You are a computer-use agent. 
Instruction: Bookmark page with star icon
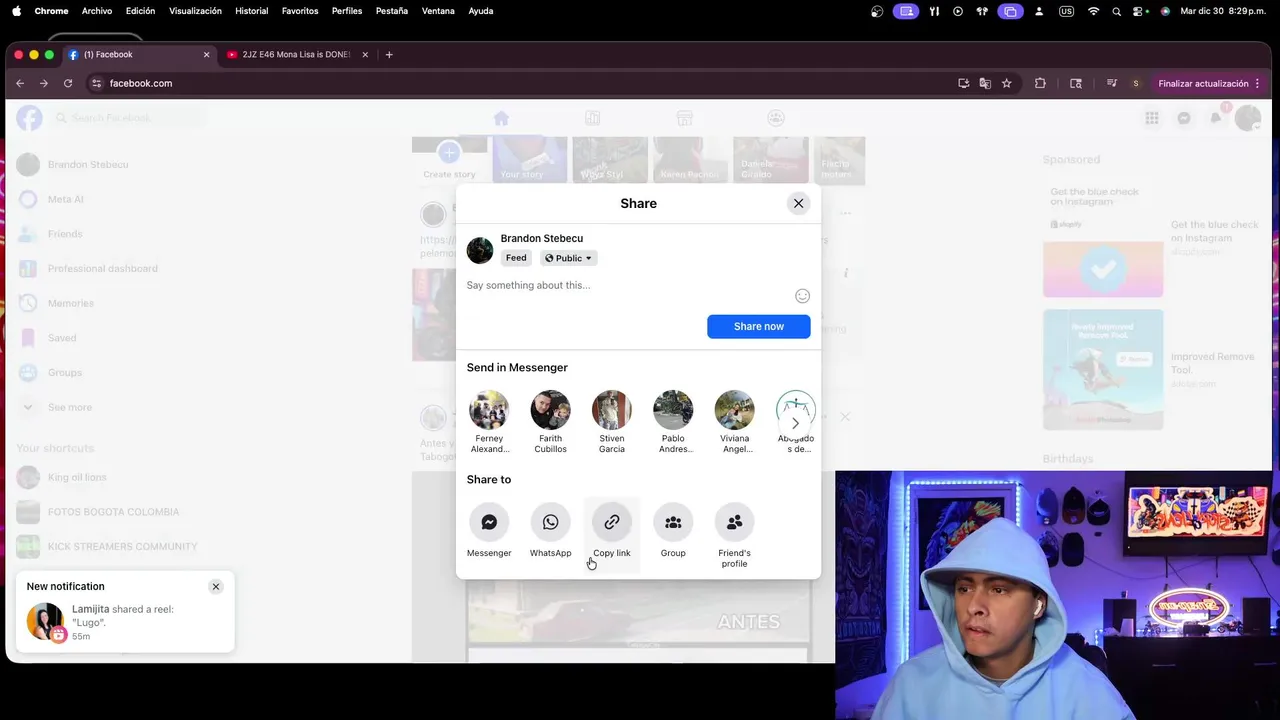pos(1007,83)
